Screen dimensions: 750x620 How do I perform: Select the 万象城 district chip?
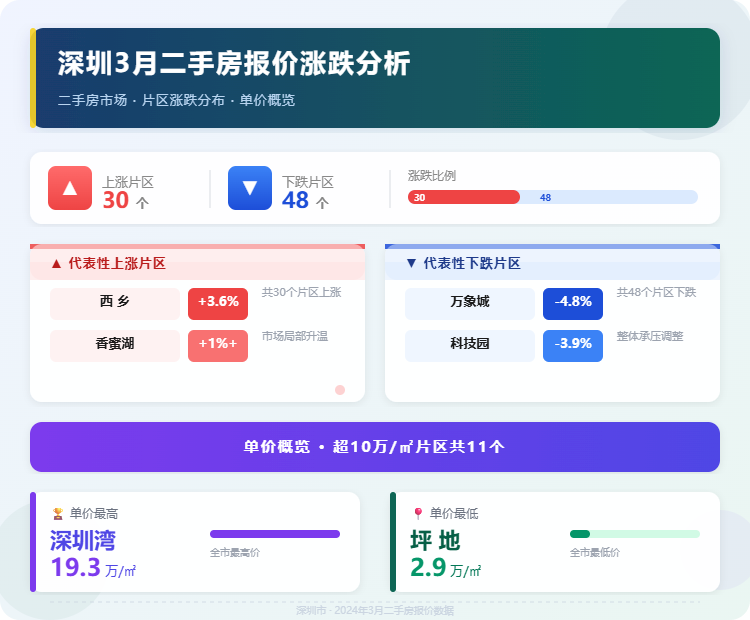(x=470, y=304)
